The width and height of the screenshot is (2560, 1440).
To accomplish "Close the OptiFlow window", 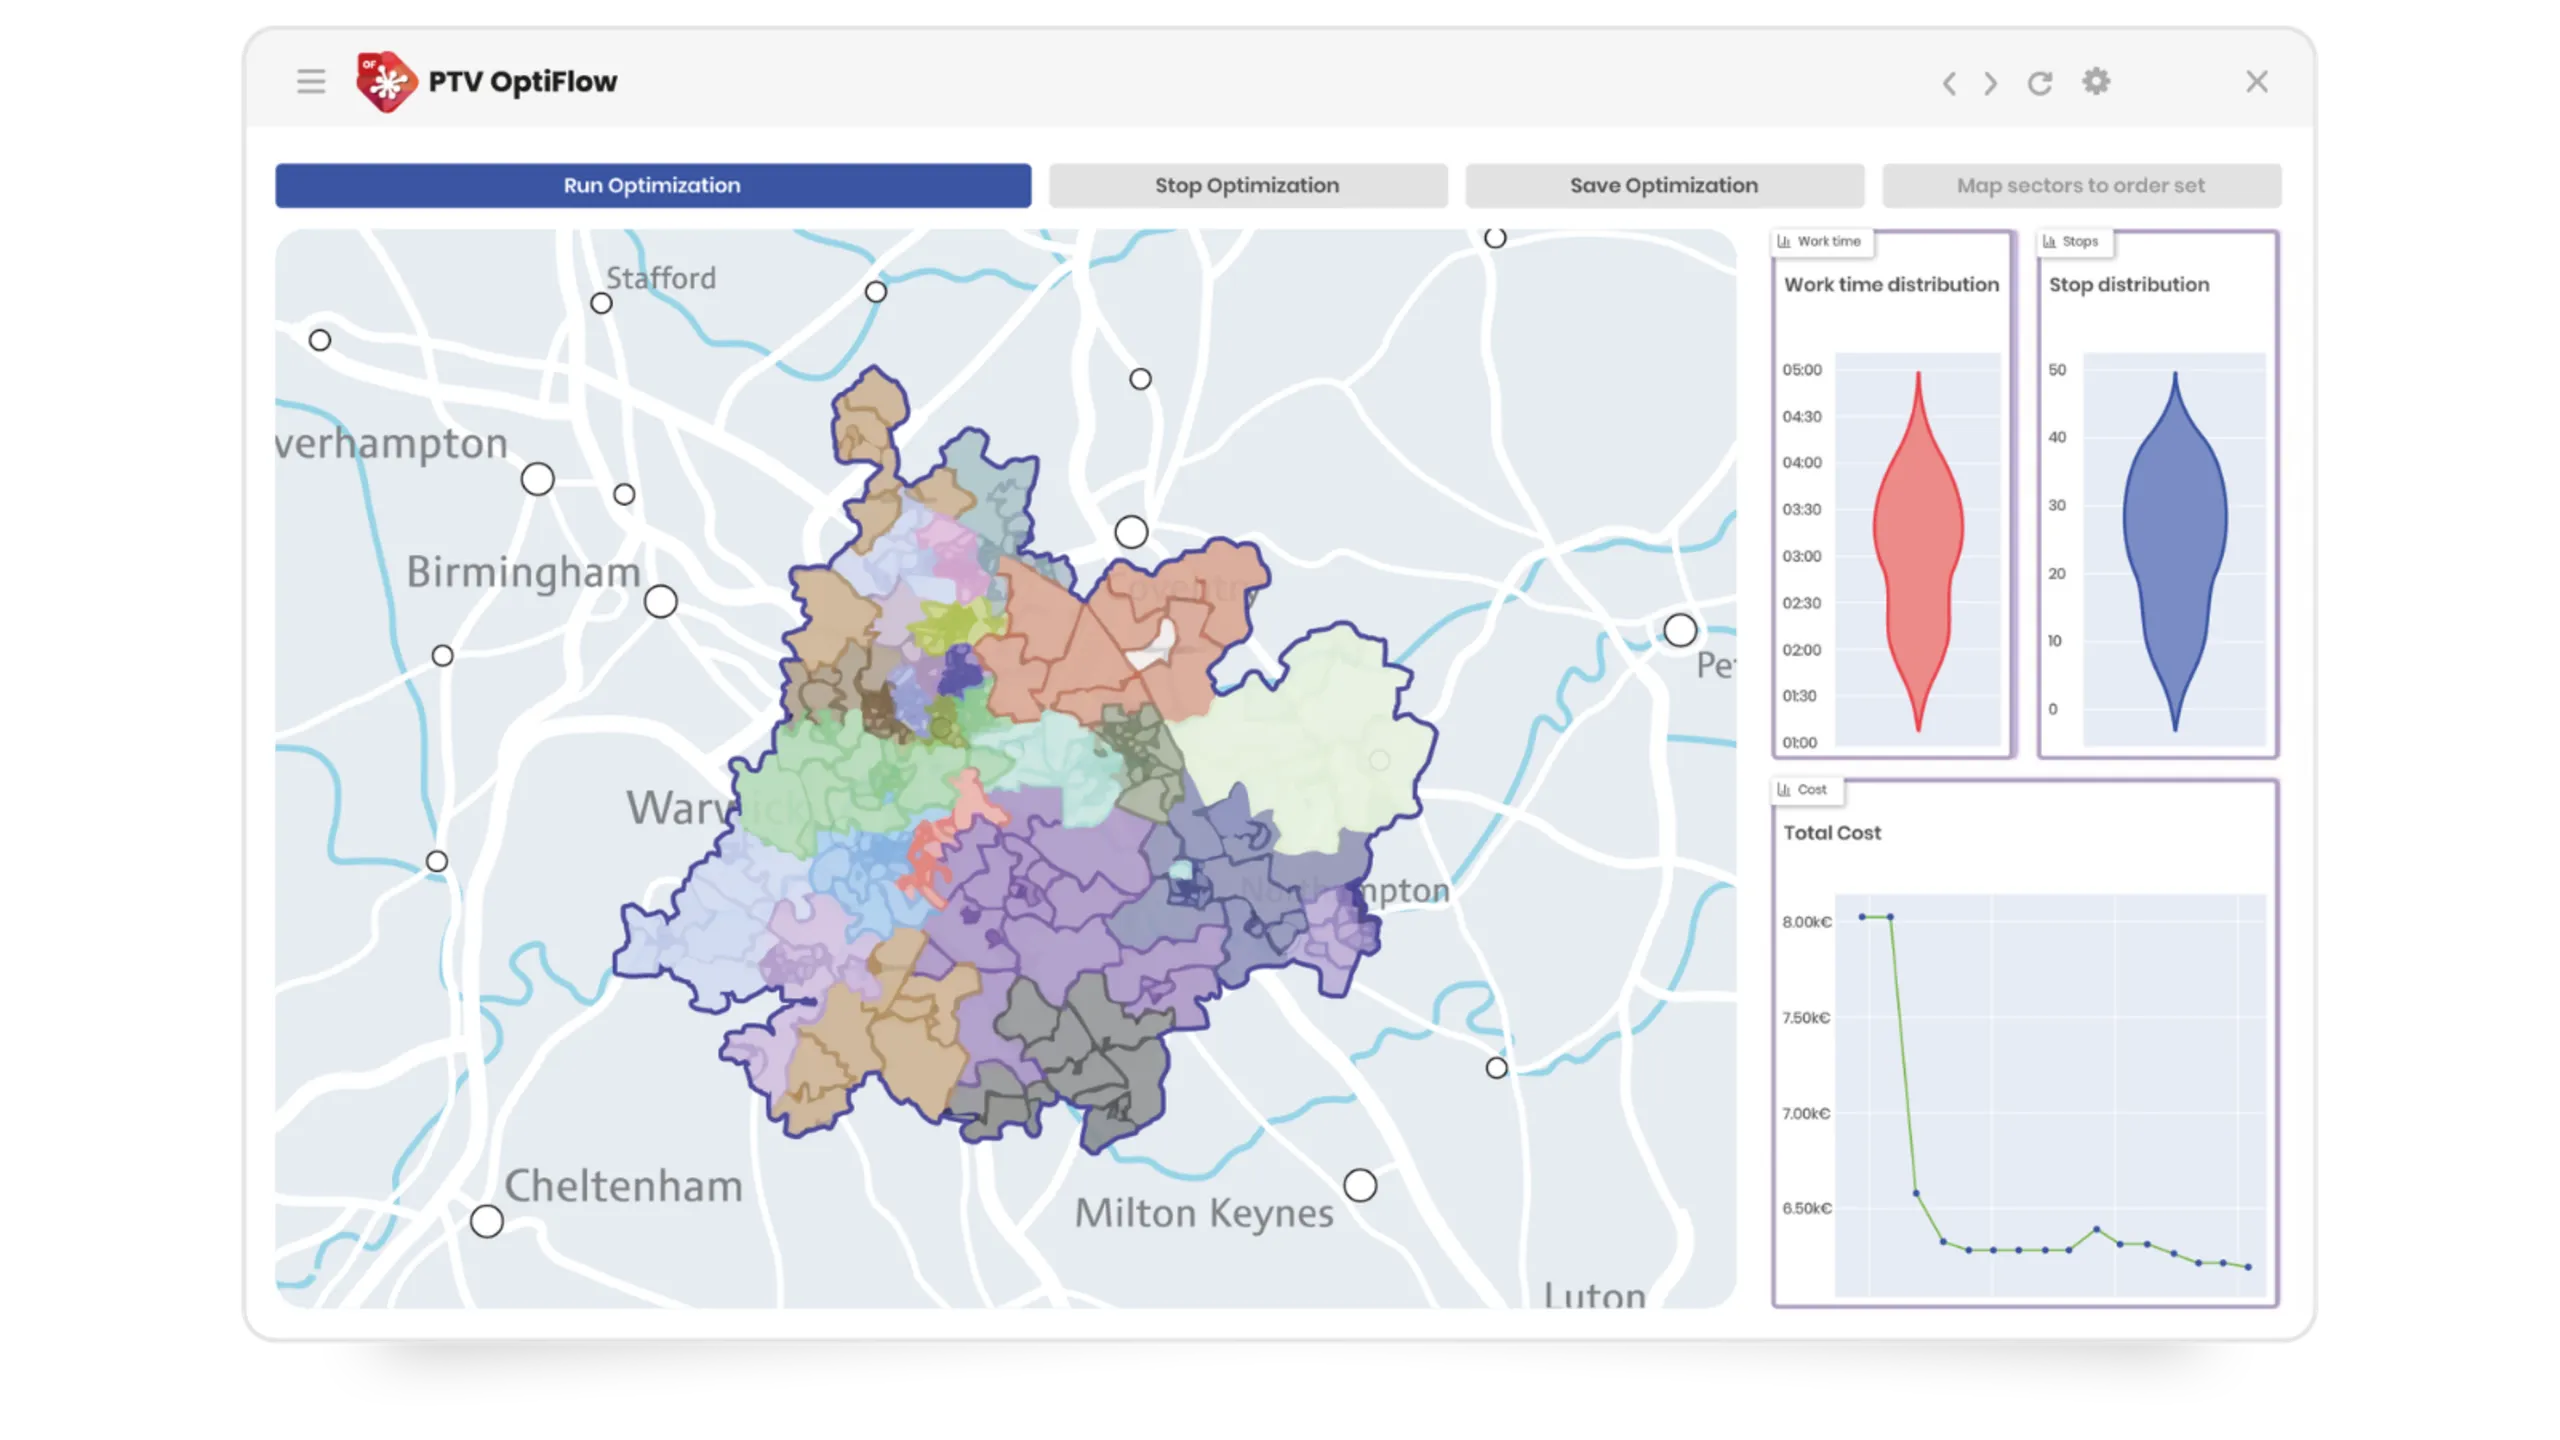I will click(x=2257, y=81).
